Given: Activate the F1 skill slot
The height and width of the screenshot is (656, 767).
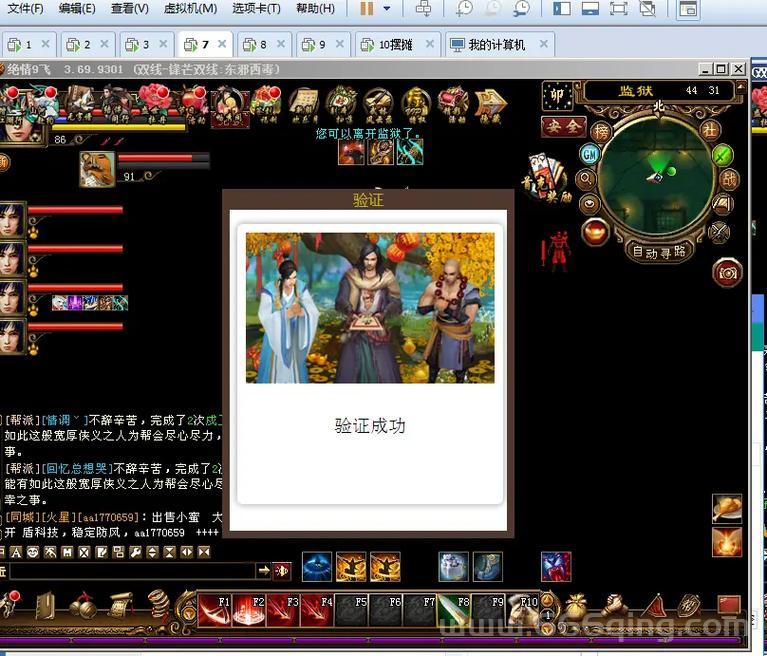Looking at the screenshot, I should pyautogui.click(x=214, y=610).
